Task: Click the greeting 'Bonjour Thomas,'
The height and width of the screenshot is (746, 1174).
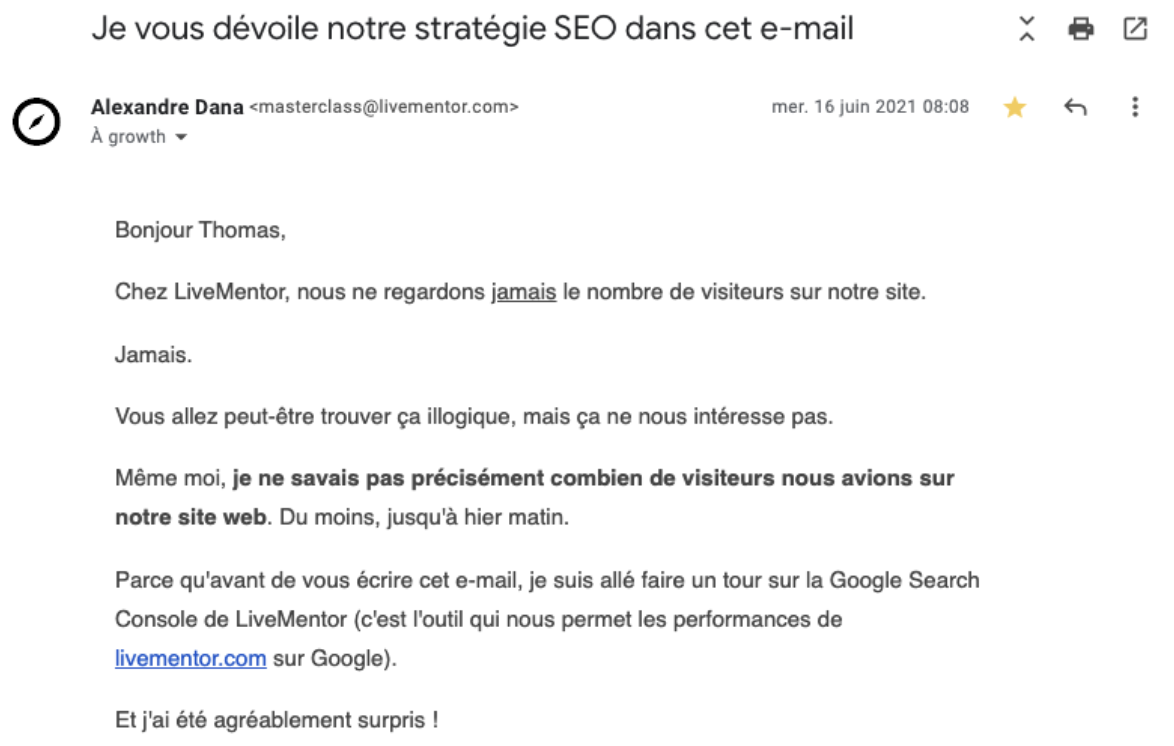Action: tap(200, 231)
